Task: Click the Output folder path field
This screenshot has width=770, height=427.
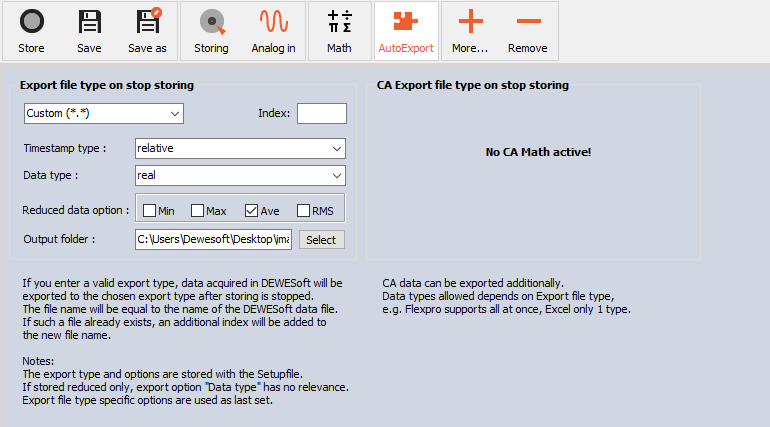Action: click(213, 239)
